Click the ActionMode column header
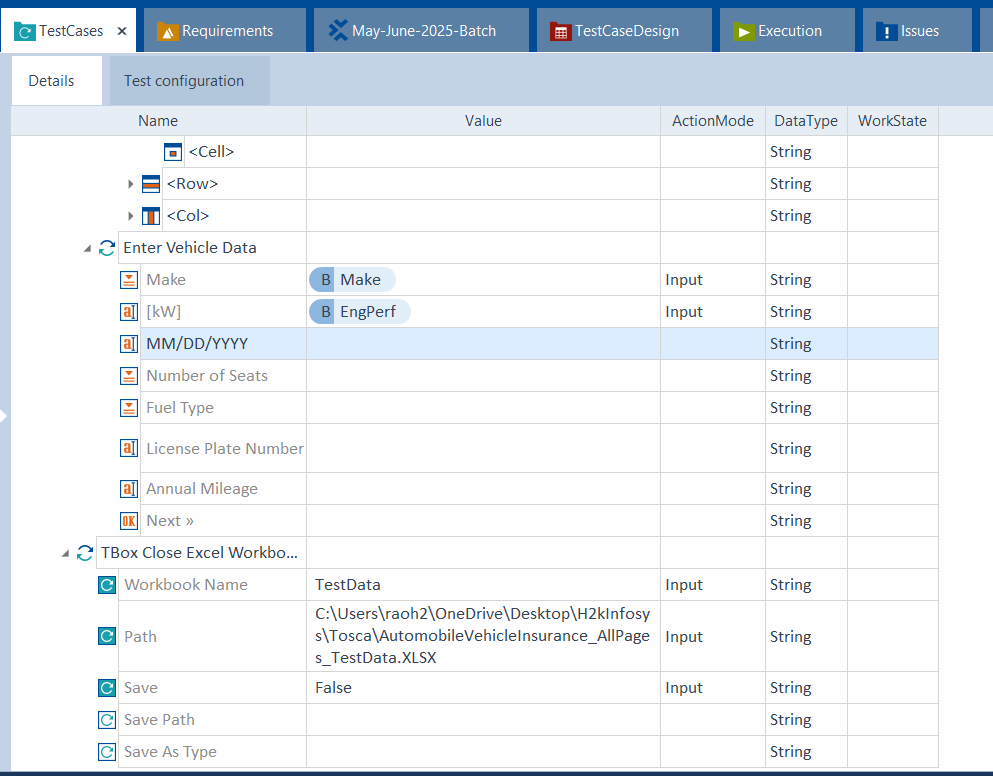Viewport: 993px width, 776px height. tap(712, 121)
